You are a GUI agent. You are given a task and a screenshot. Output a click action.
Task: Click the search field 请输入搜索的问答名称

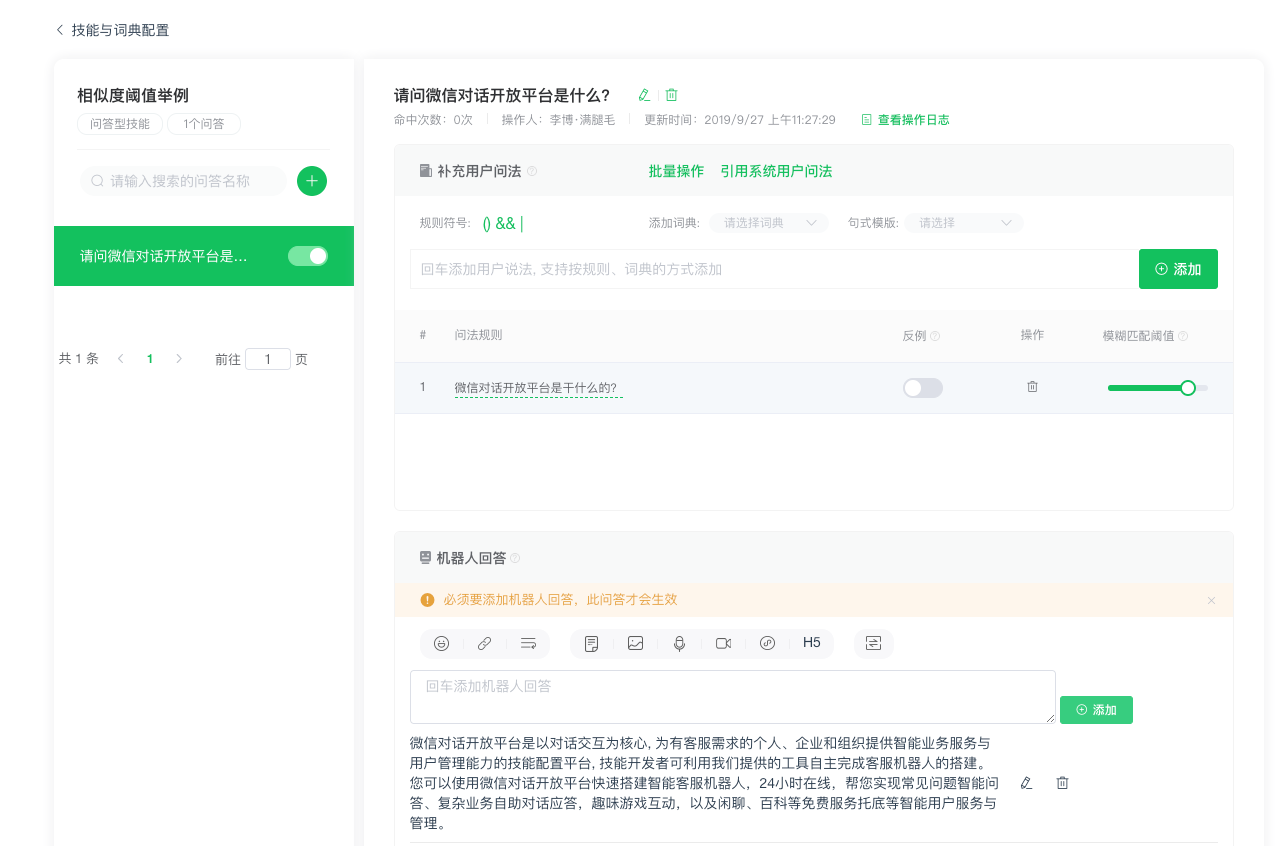tap(182, 181)
